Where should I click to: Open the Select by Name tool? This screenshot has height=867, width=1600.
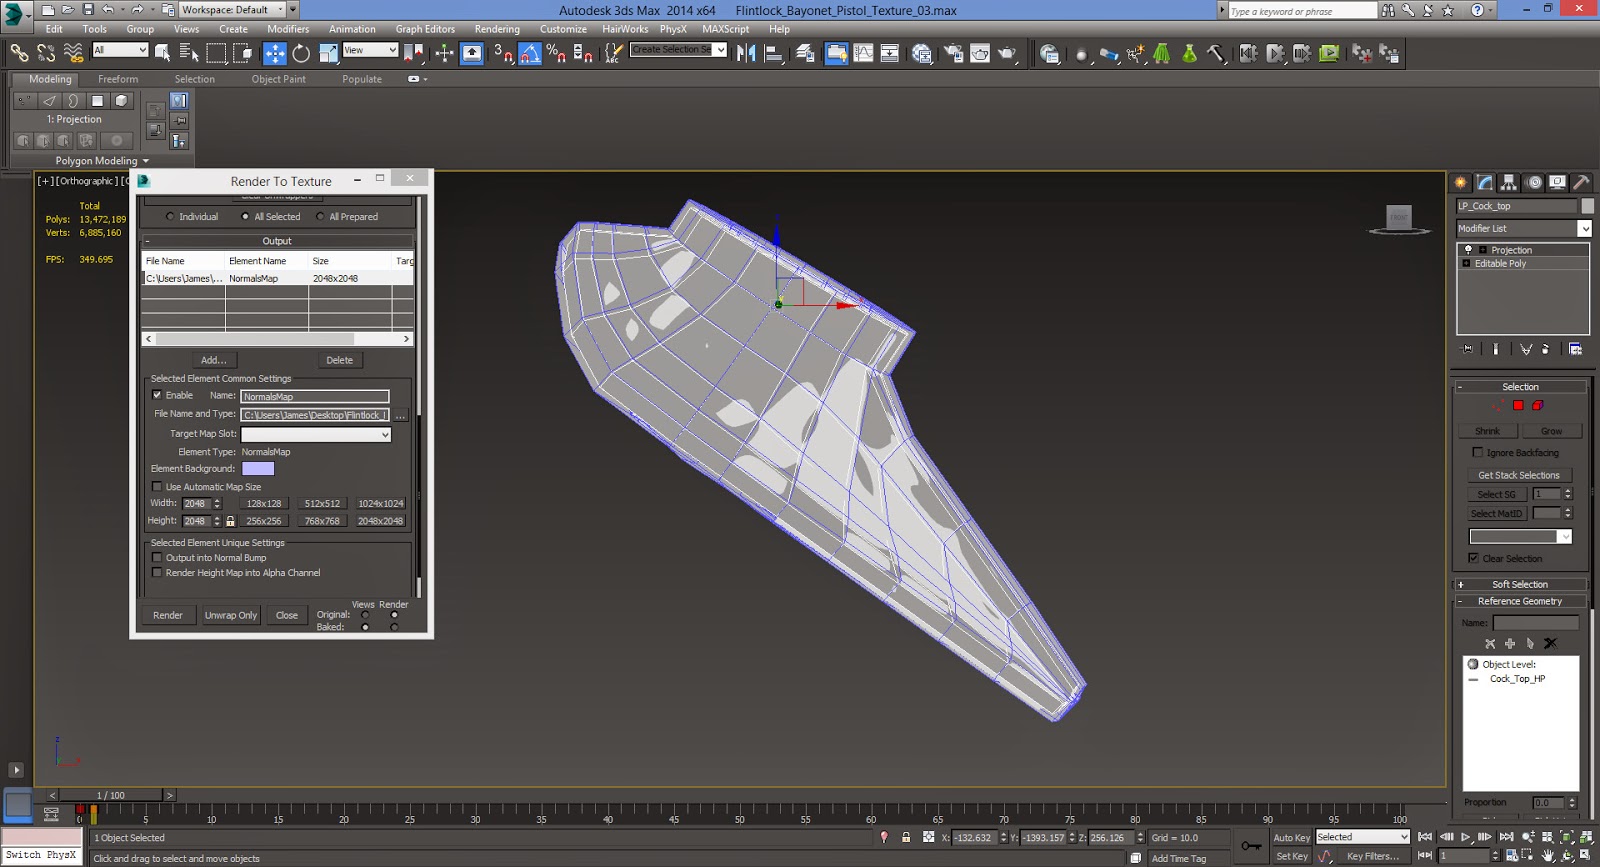pos(188,53)
